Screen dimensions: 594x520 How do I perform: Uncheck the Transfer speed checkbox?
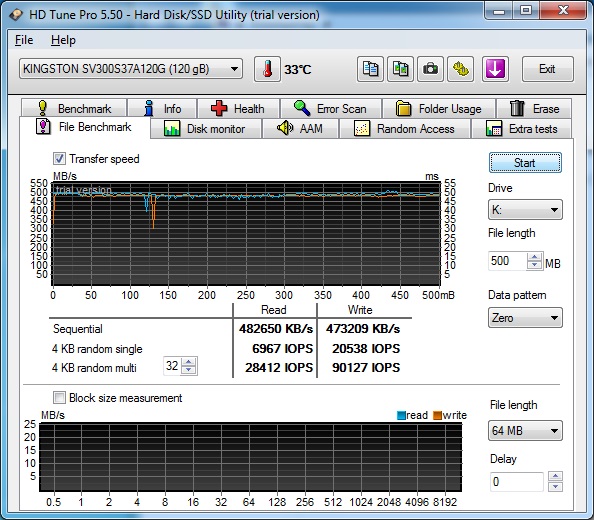tap(59, 159)
